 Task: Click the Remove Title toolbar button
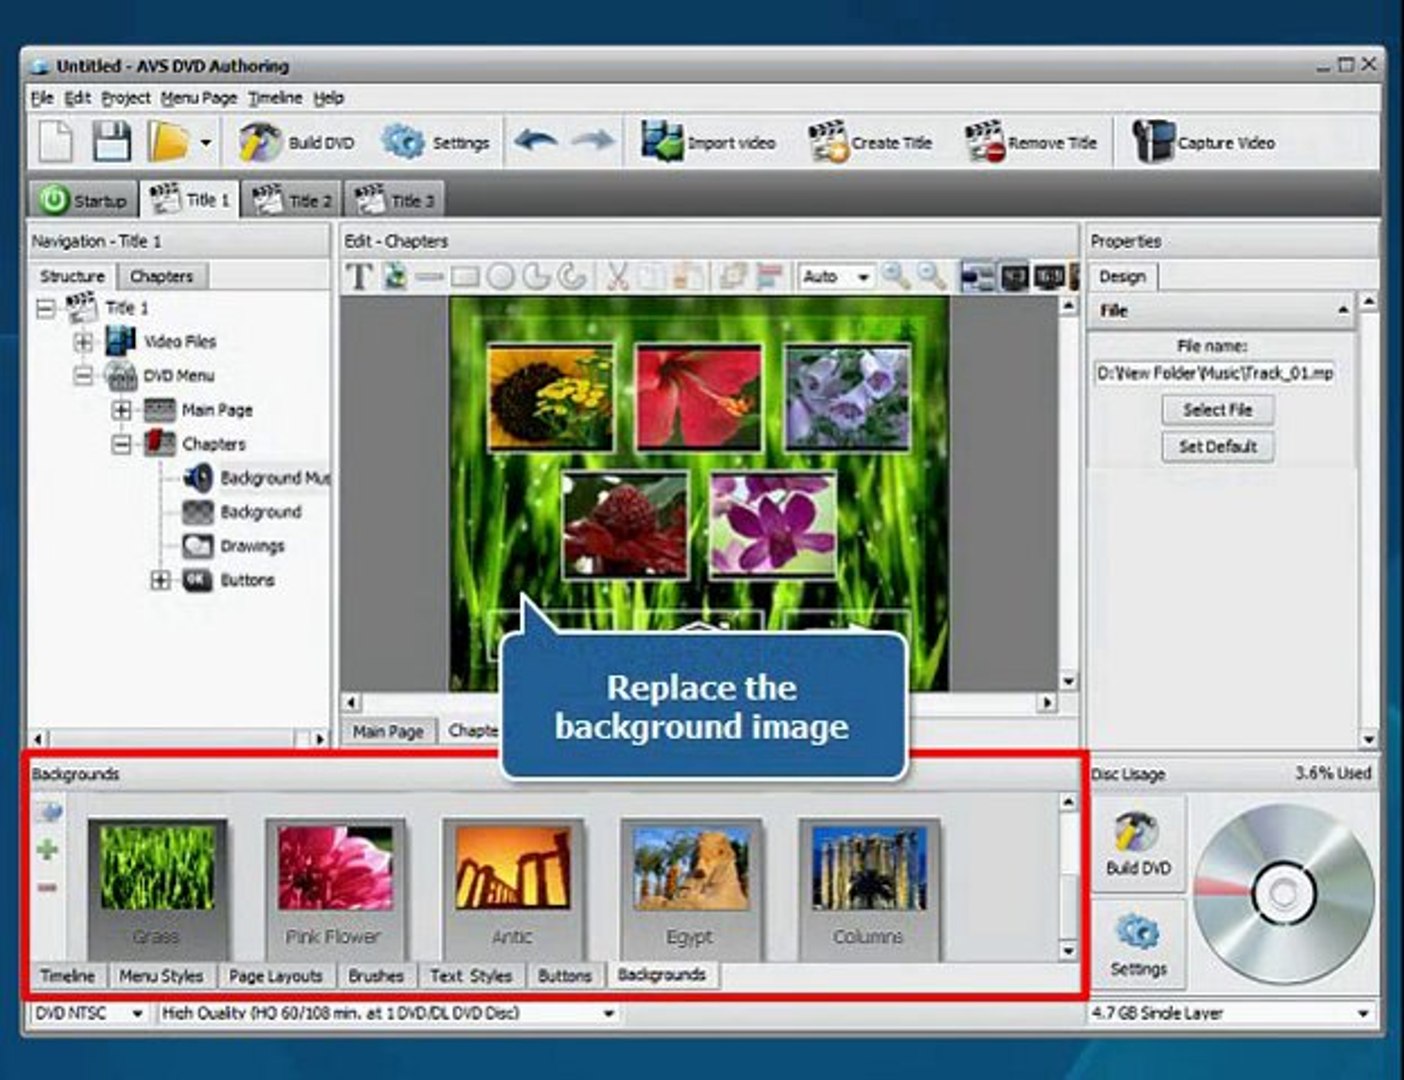[1030, 142]
